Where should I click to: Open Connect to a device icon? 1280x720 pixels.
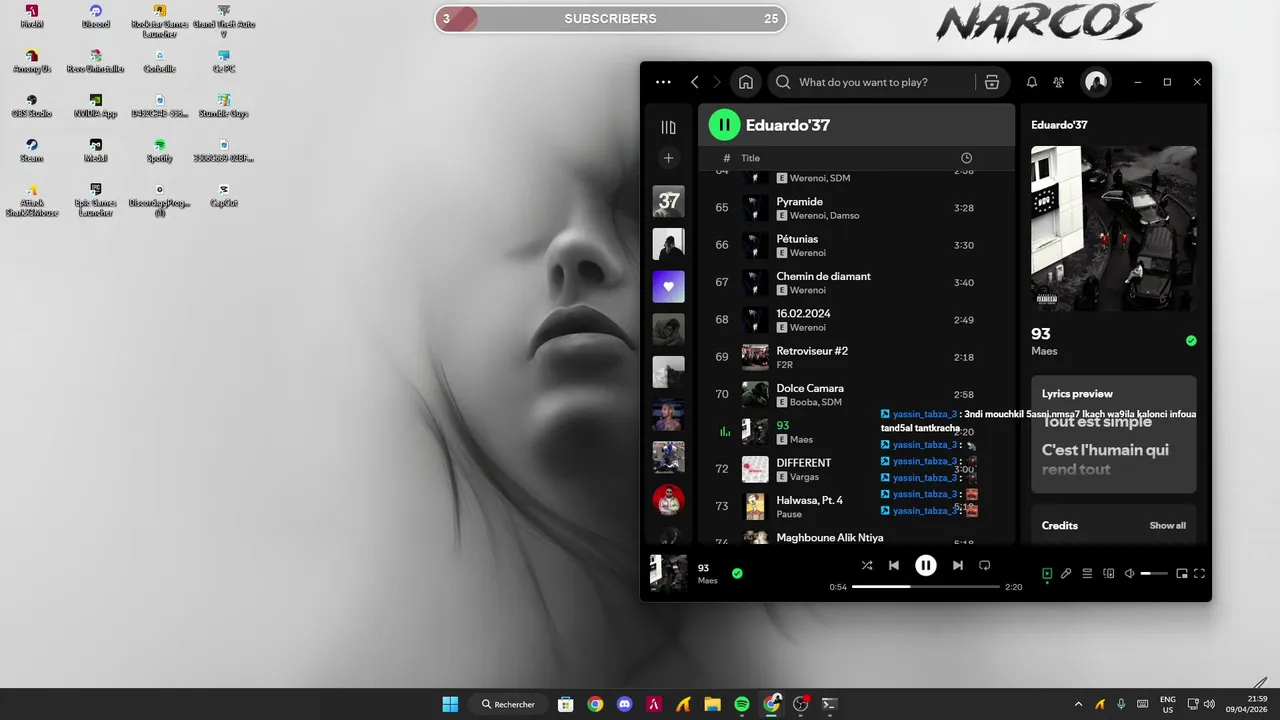click(1108, 574)
